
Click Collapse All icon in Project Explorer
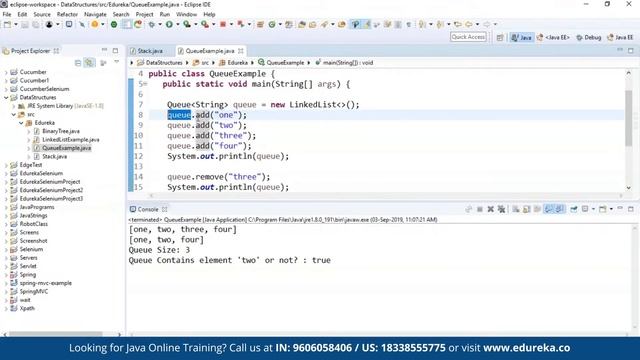tap(78, 63)
